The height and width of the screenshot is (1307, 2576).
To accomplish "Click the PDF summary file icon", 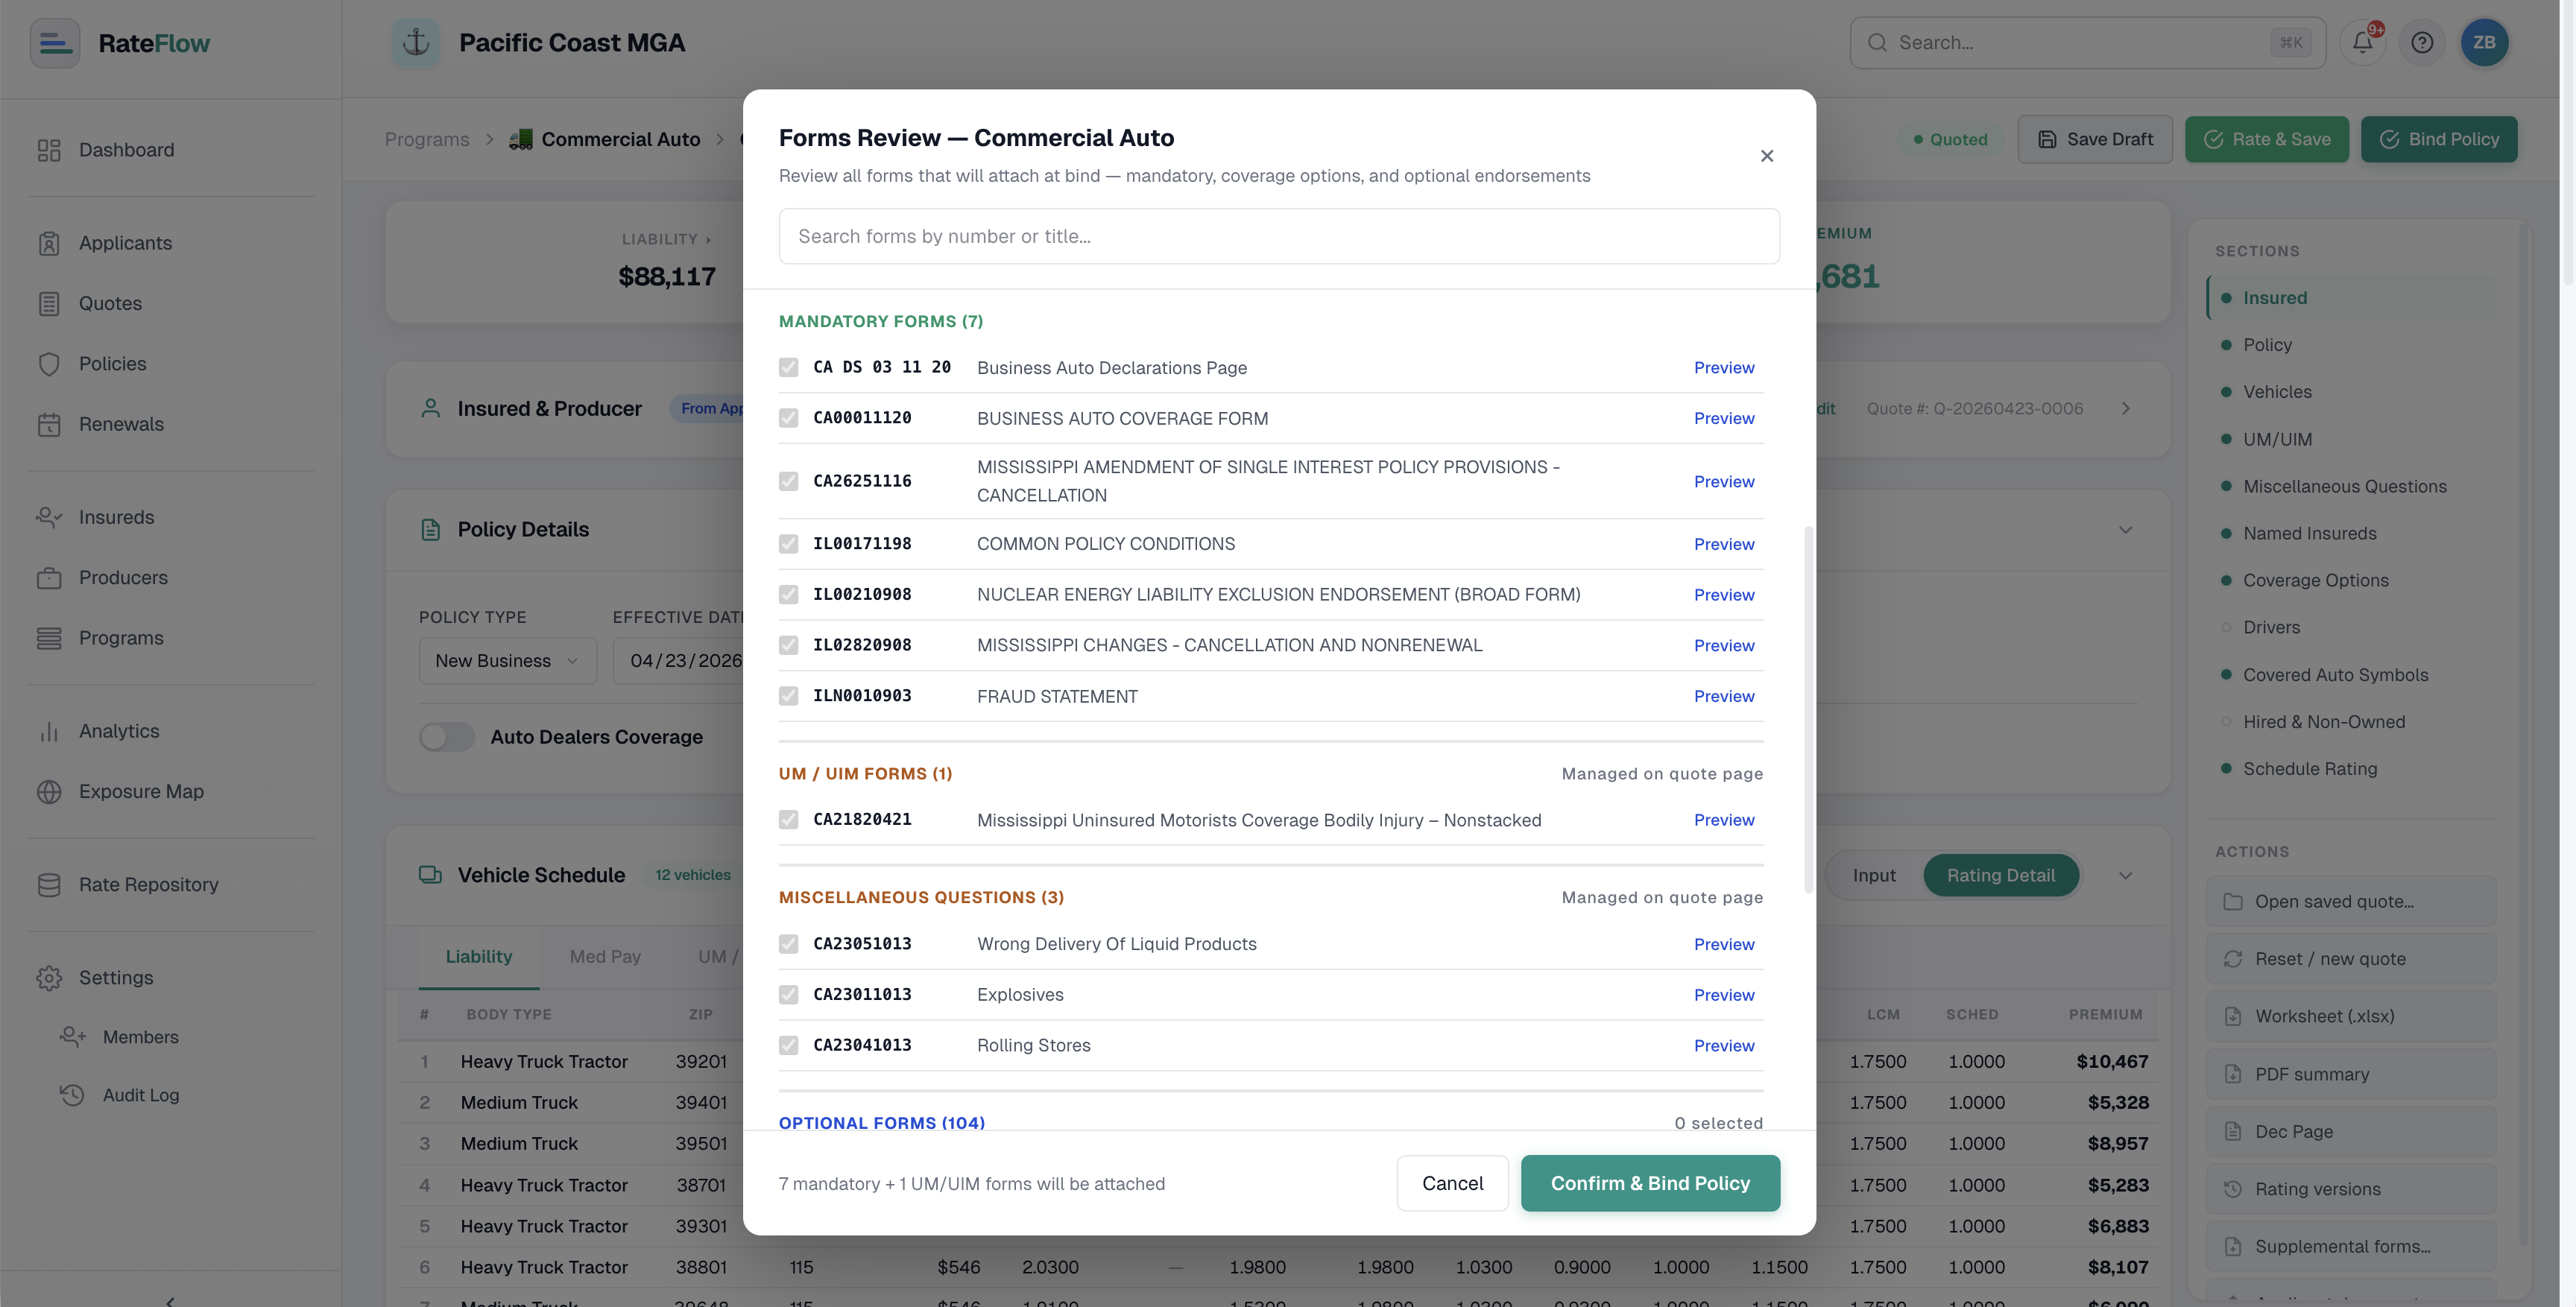I will [2233, 1074].
